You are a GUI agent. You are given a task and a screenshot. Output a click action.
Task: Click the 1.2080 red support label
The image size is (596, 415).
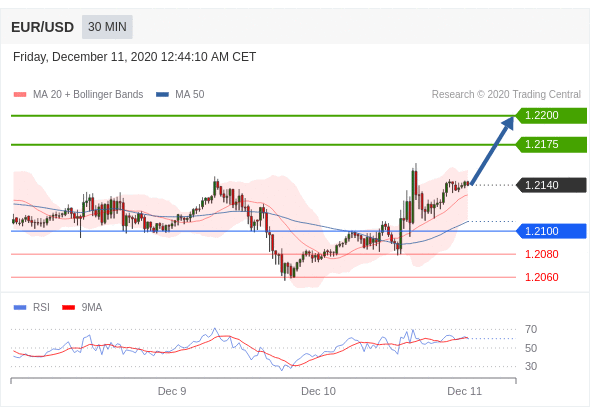(542, 254)
